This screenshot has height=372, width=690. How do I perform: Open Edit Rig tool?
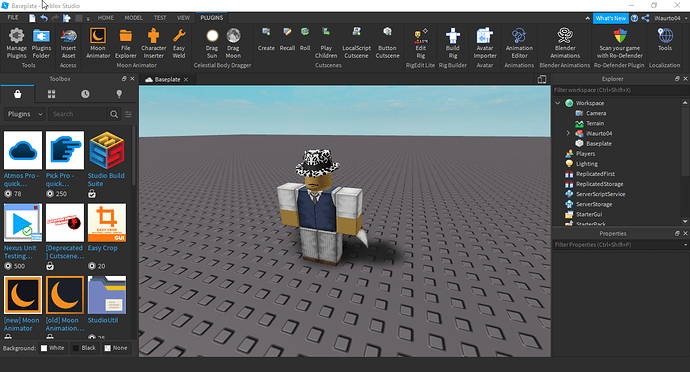[x=420, y=43]
